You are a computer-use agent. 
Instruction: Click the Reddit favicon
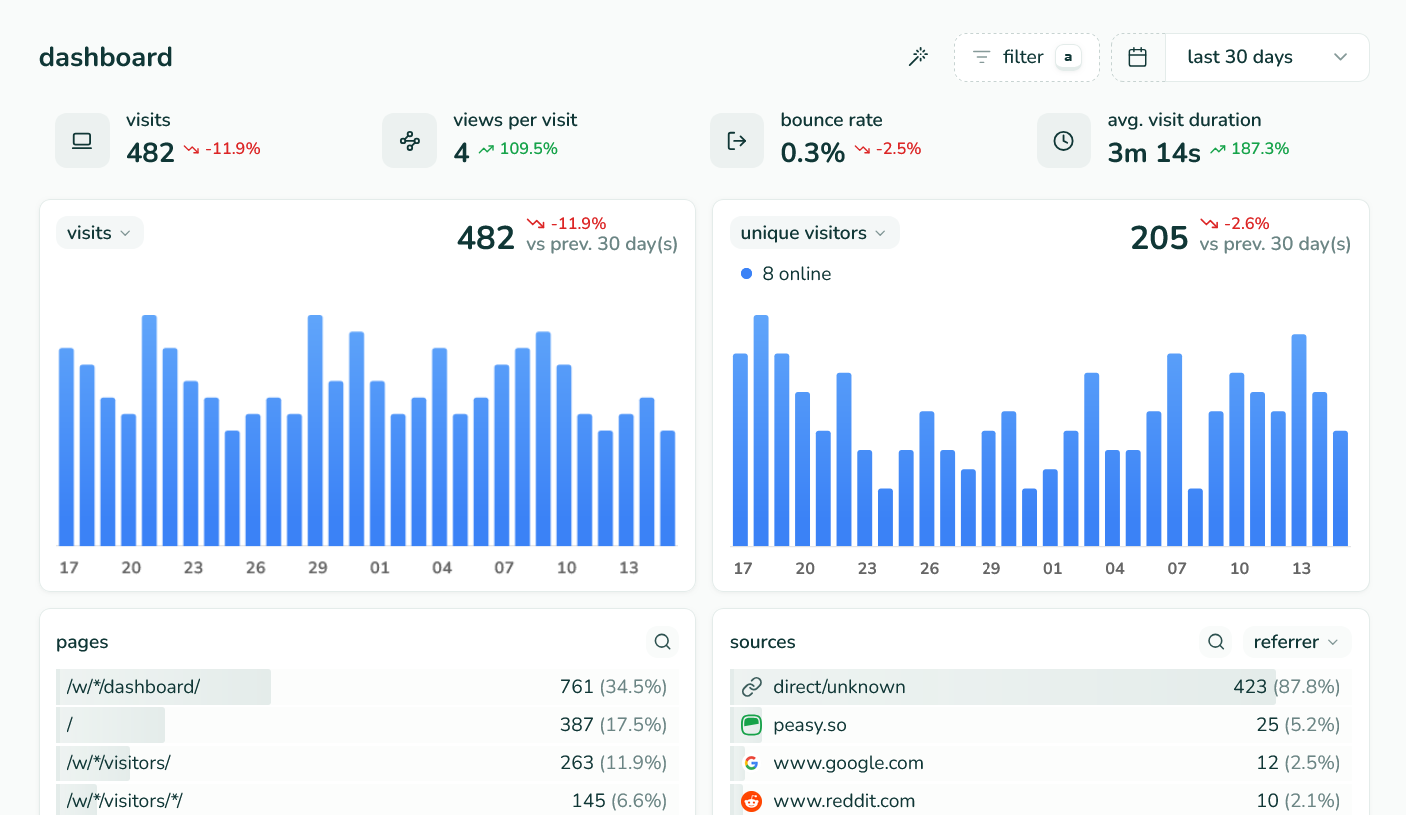[752, 801]
